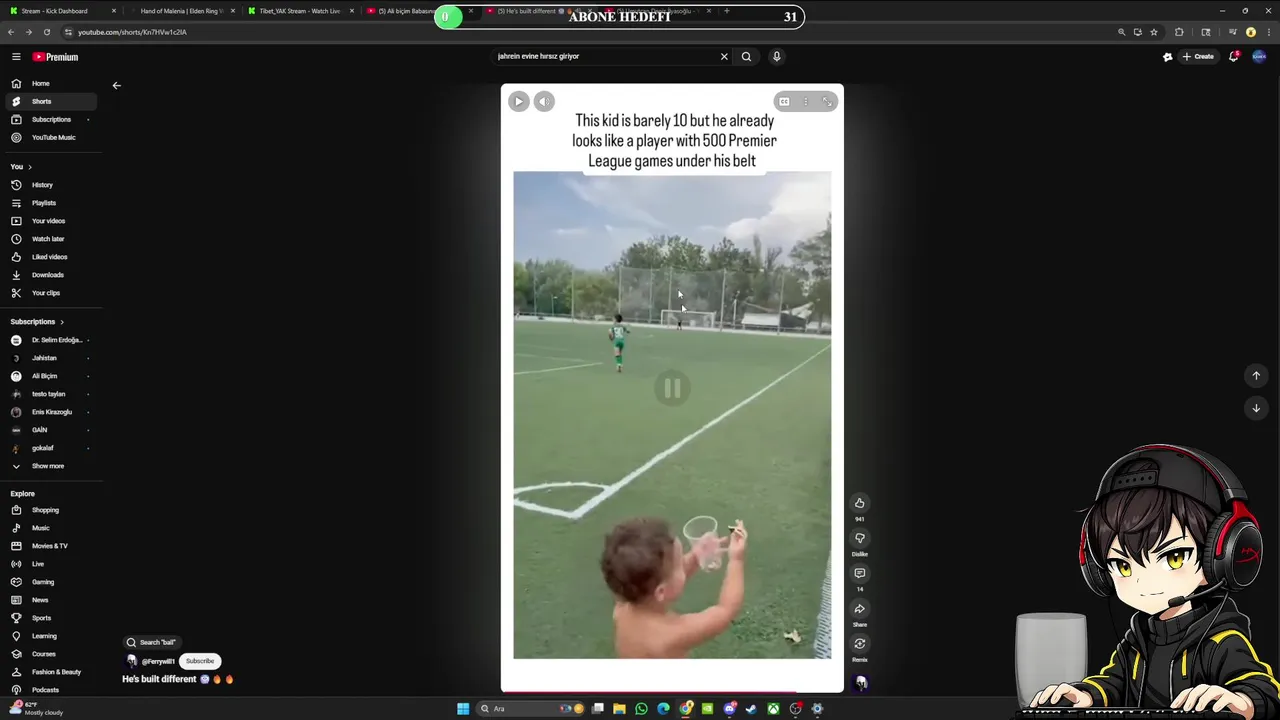This screenshot has height=720, width=1280.
Task: Open the Ali Biçim subscription channel
Action: 52,376
